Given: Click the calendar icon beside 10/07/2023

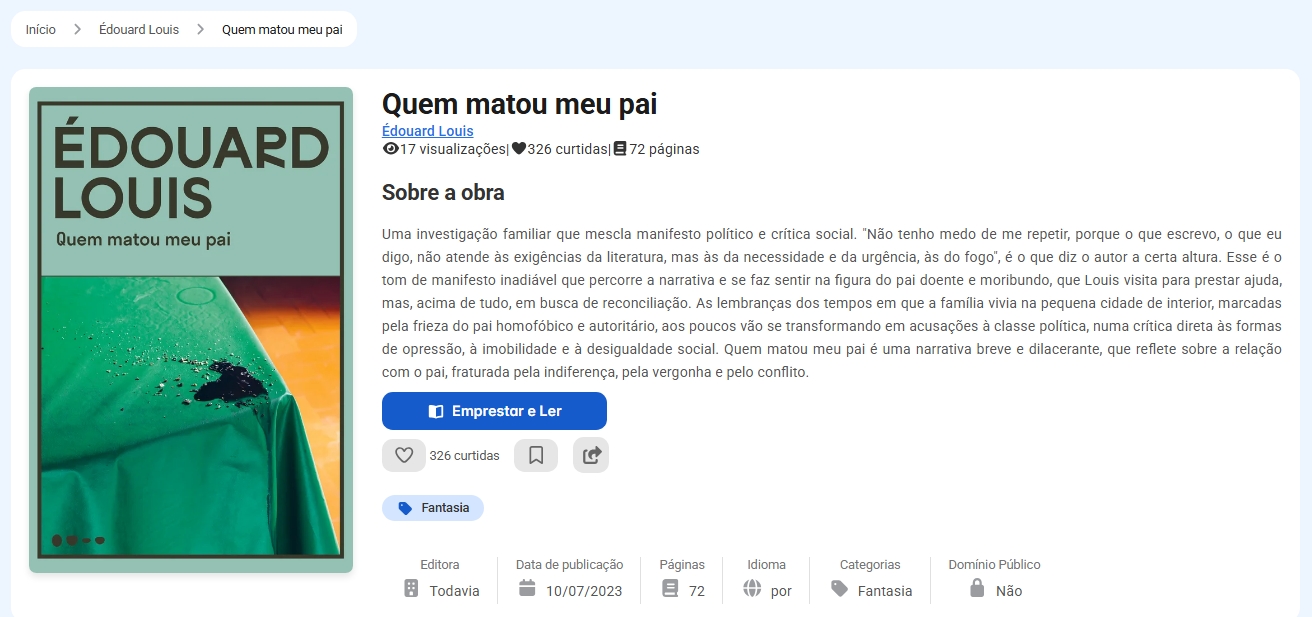Looking at the screenshot, I should (527, 588).
